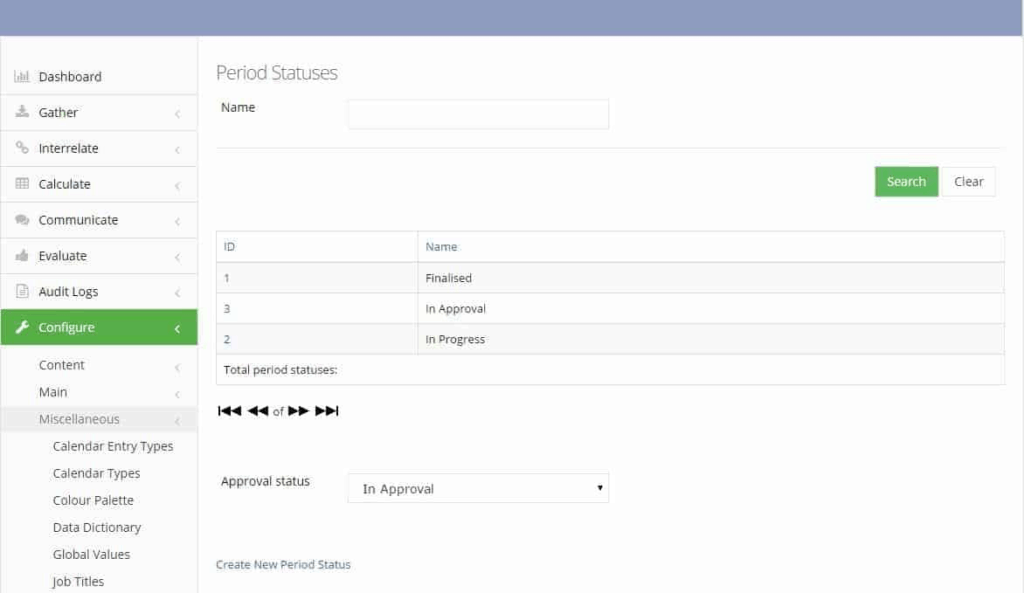1024x593 pixels.
Task: Click the Audit Logs document icon
Action: [22, 291]
